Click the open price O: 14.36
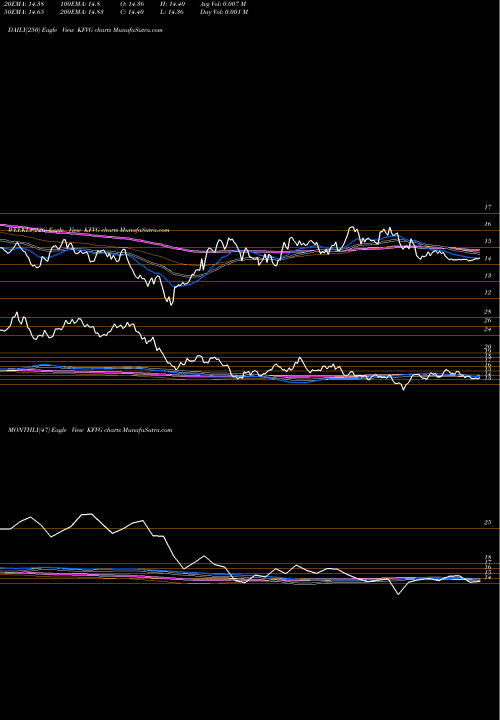 tap(133, 4)
